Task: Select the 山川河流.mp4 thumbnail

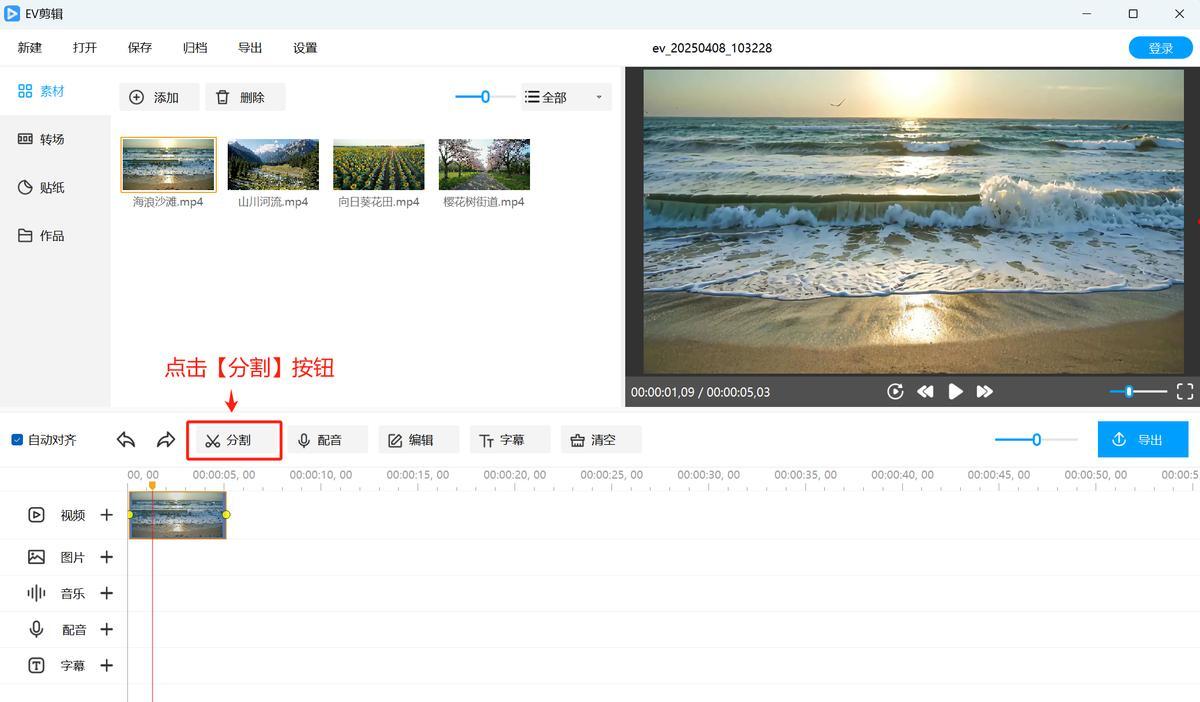Action: pos(273,165)
